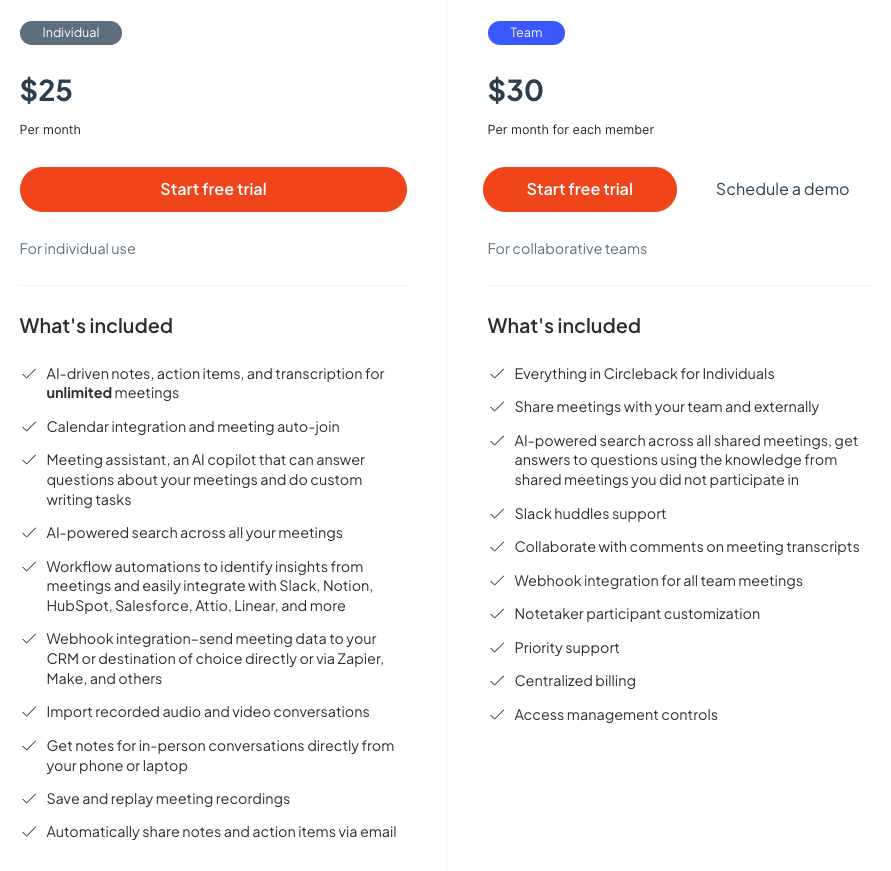The height and width of the screenshot is (871, 891).
Task: Click the $30 Team price
Action: point(515,91)
